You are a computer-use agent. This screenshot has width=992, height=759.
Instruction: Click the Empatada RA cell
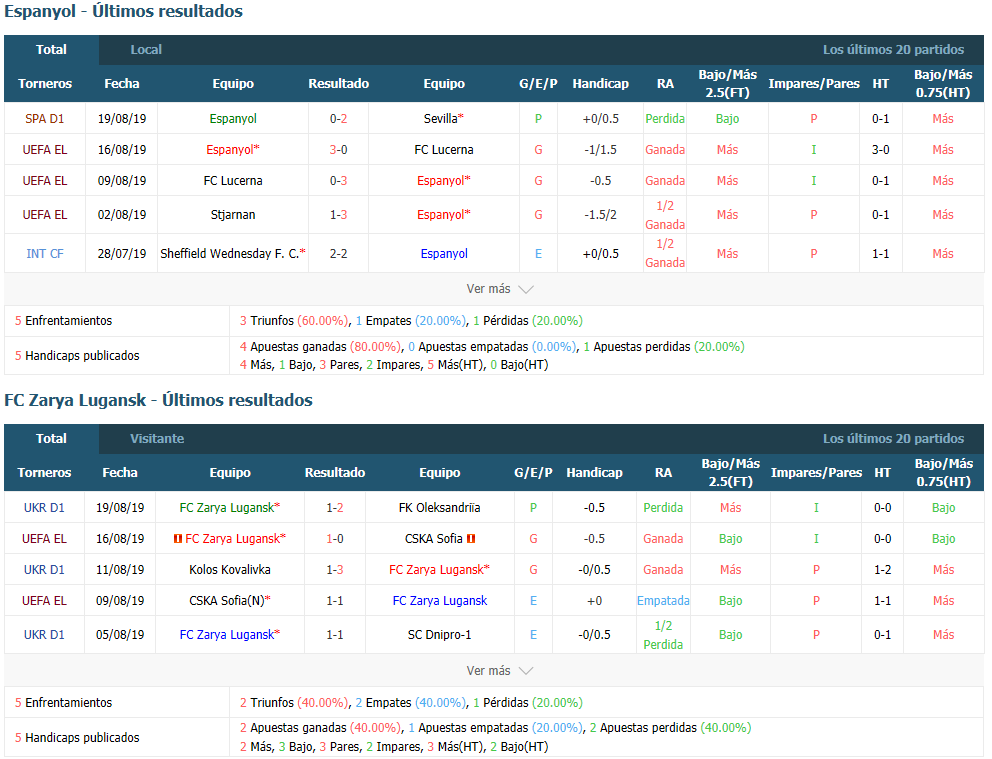(663, 601)
